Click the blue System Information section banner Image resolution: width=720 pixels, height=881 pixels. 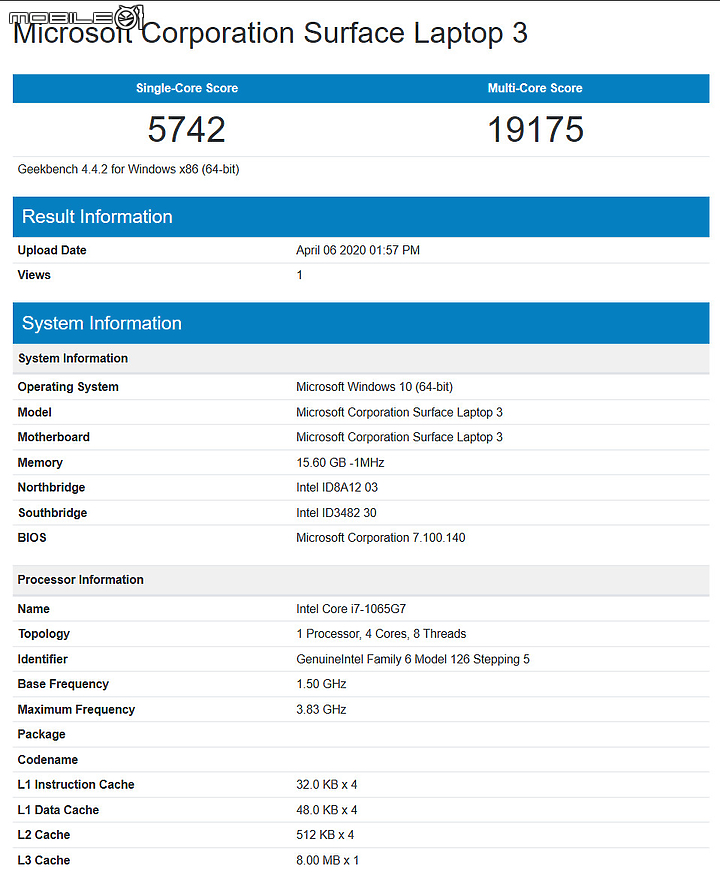[x=361, y=323]
